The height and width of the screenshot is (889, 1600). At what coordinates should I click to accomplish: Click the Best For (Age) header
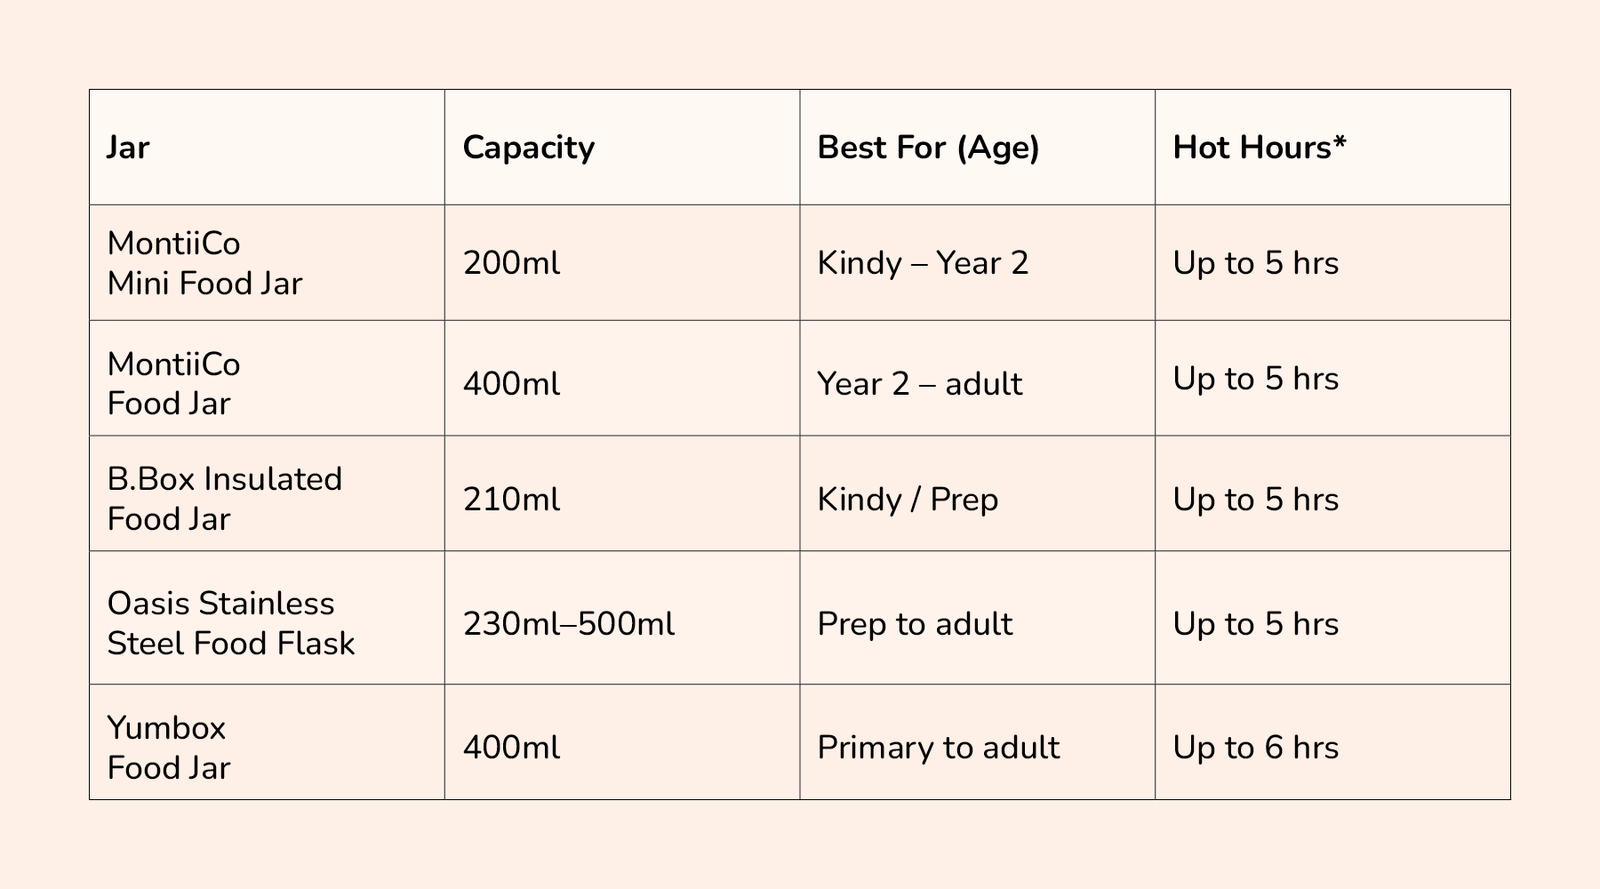pos(977,147)
